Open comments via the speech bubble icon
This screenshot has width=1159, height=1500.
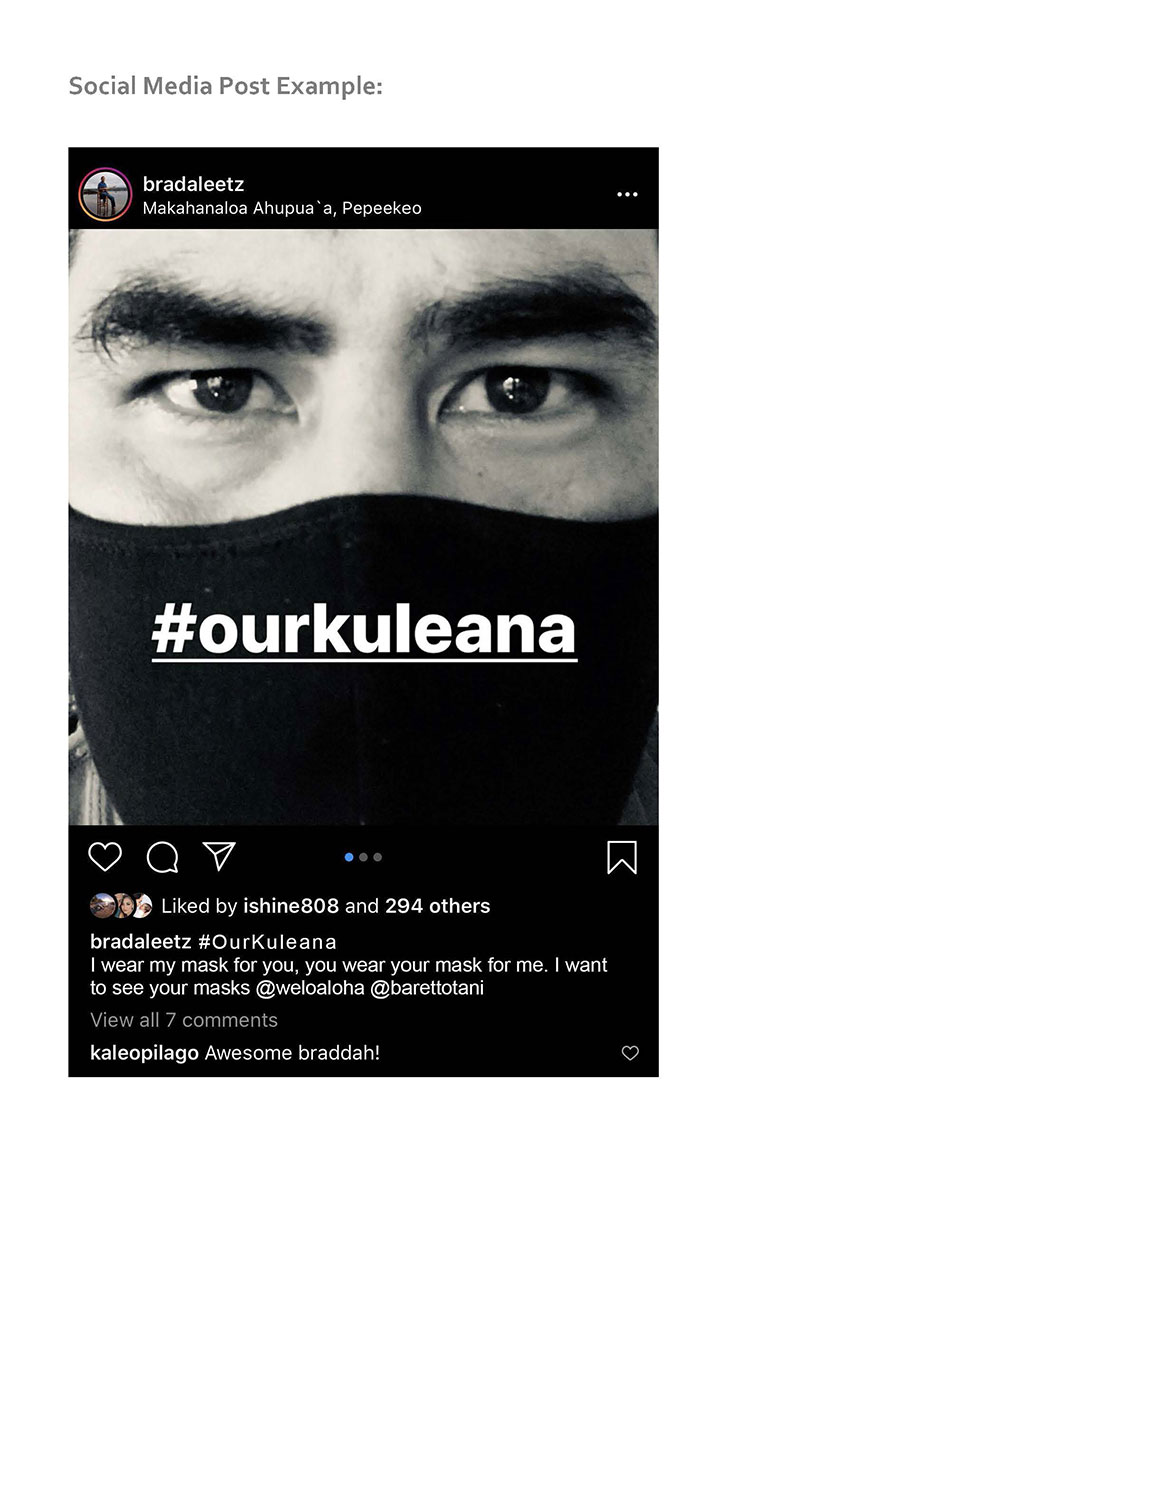click(x=162, y=857)
